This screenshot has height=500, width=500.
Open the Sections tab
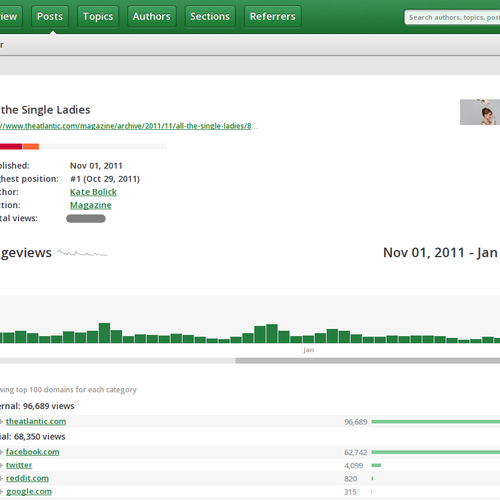click(210, 16)
